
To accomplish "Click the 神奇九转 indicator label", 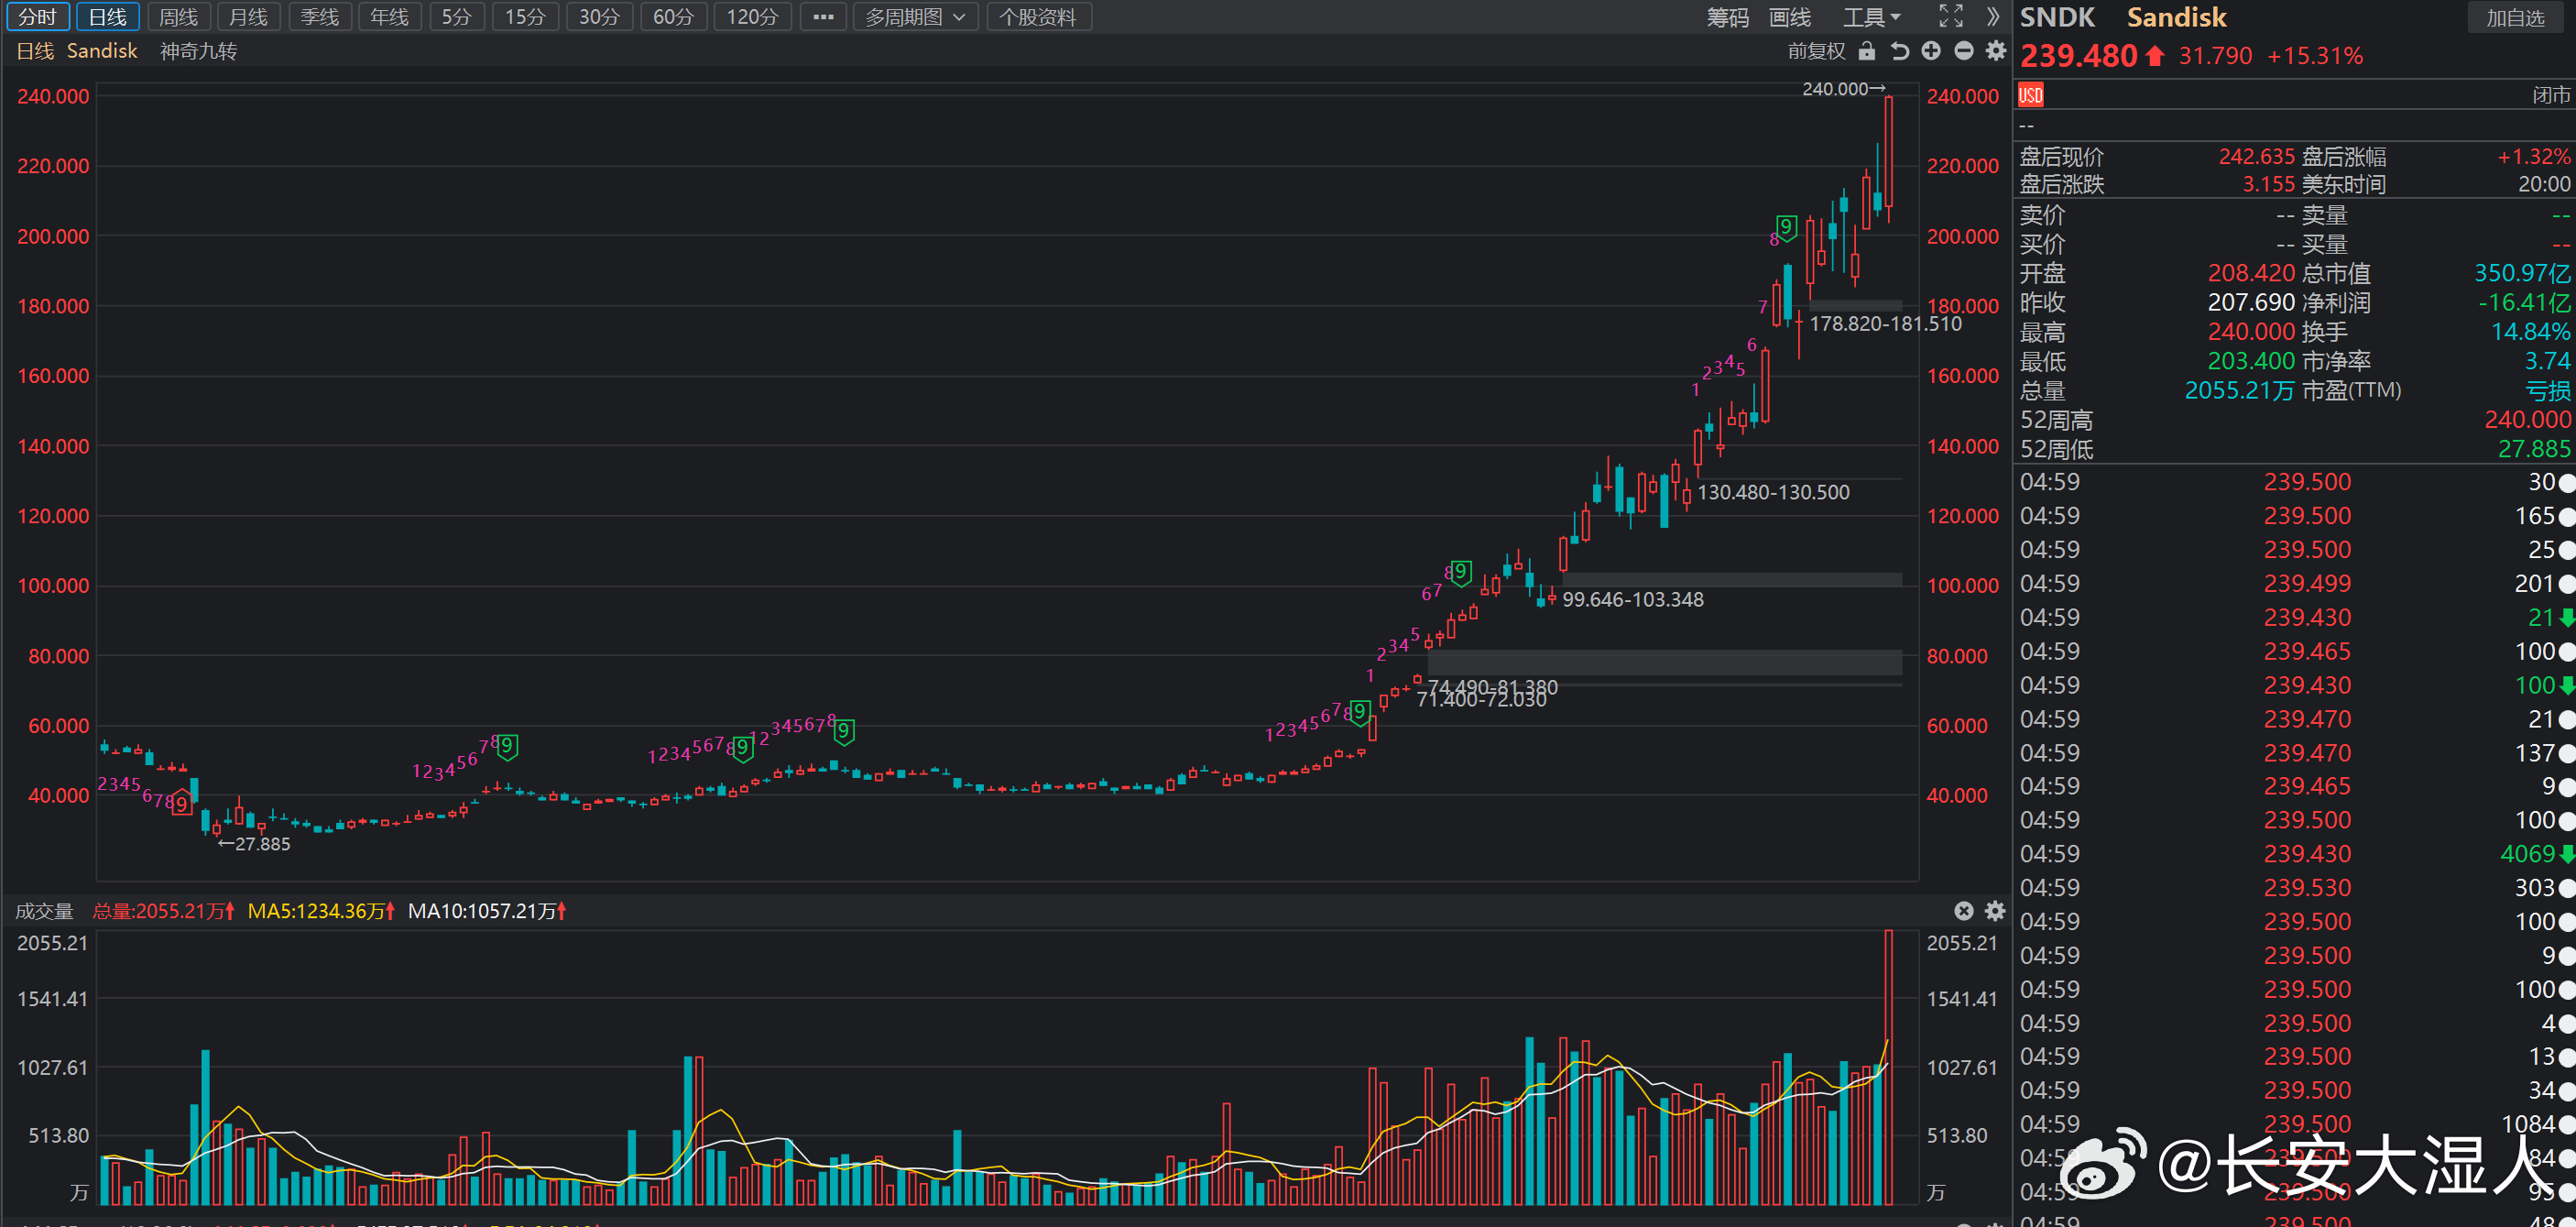I will click(198, 51).
